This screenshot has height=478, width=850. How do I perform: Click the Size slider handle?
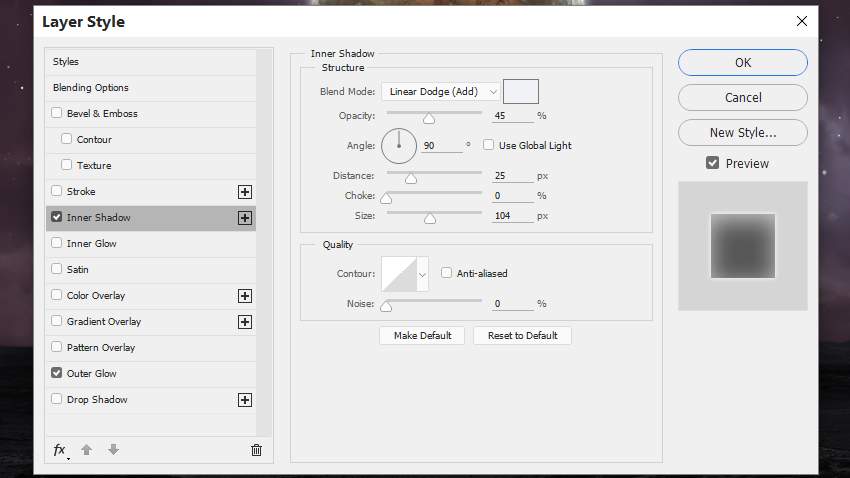click(430, 218)
